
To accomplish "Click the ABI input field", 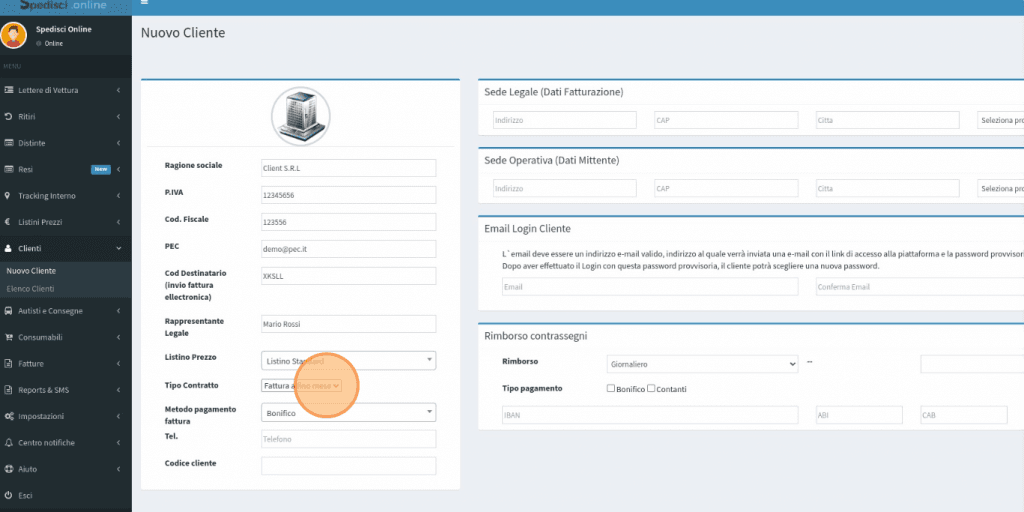I will click(859, 415).
